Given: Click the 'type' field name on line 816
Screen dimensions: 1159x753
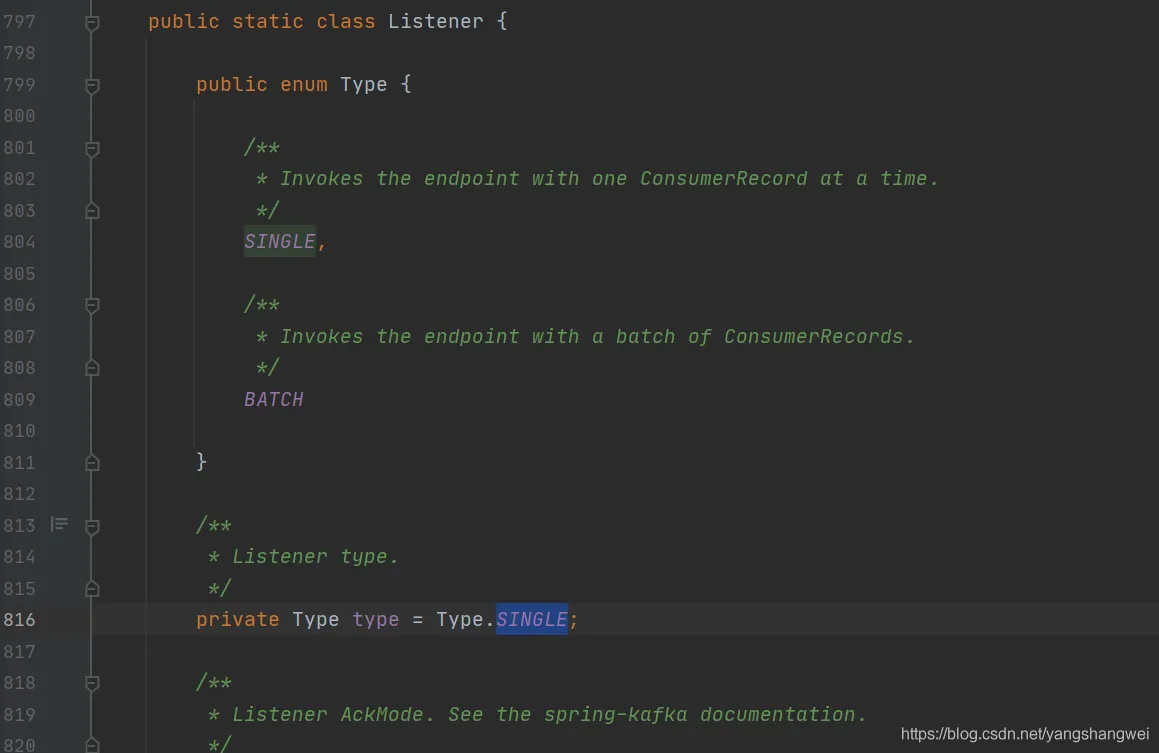Looking at the screenshot, I should pos(375,619).
